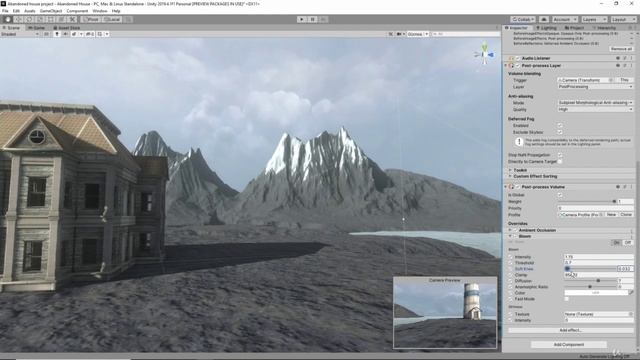Open the Anti-aliasing Mode dropdown
Image resolution: width=640 pixels, height=360 pixels.
[x=595, y=103]
